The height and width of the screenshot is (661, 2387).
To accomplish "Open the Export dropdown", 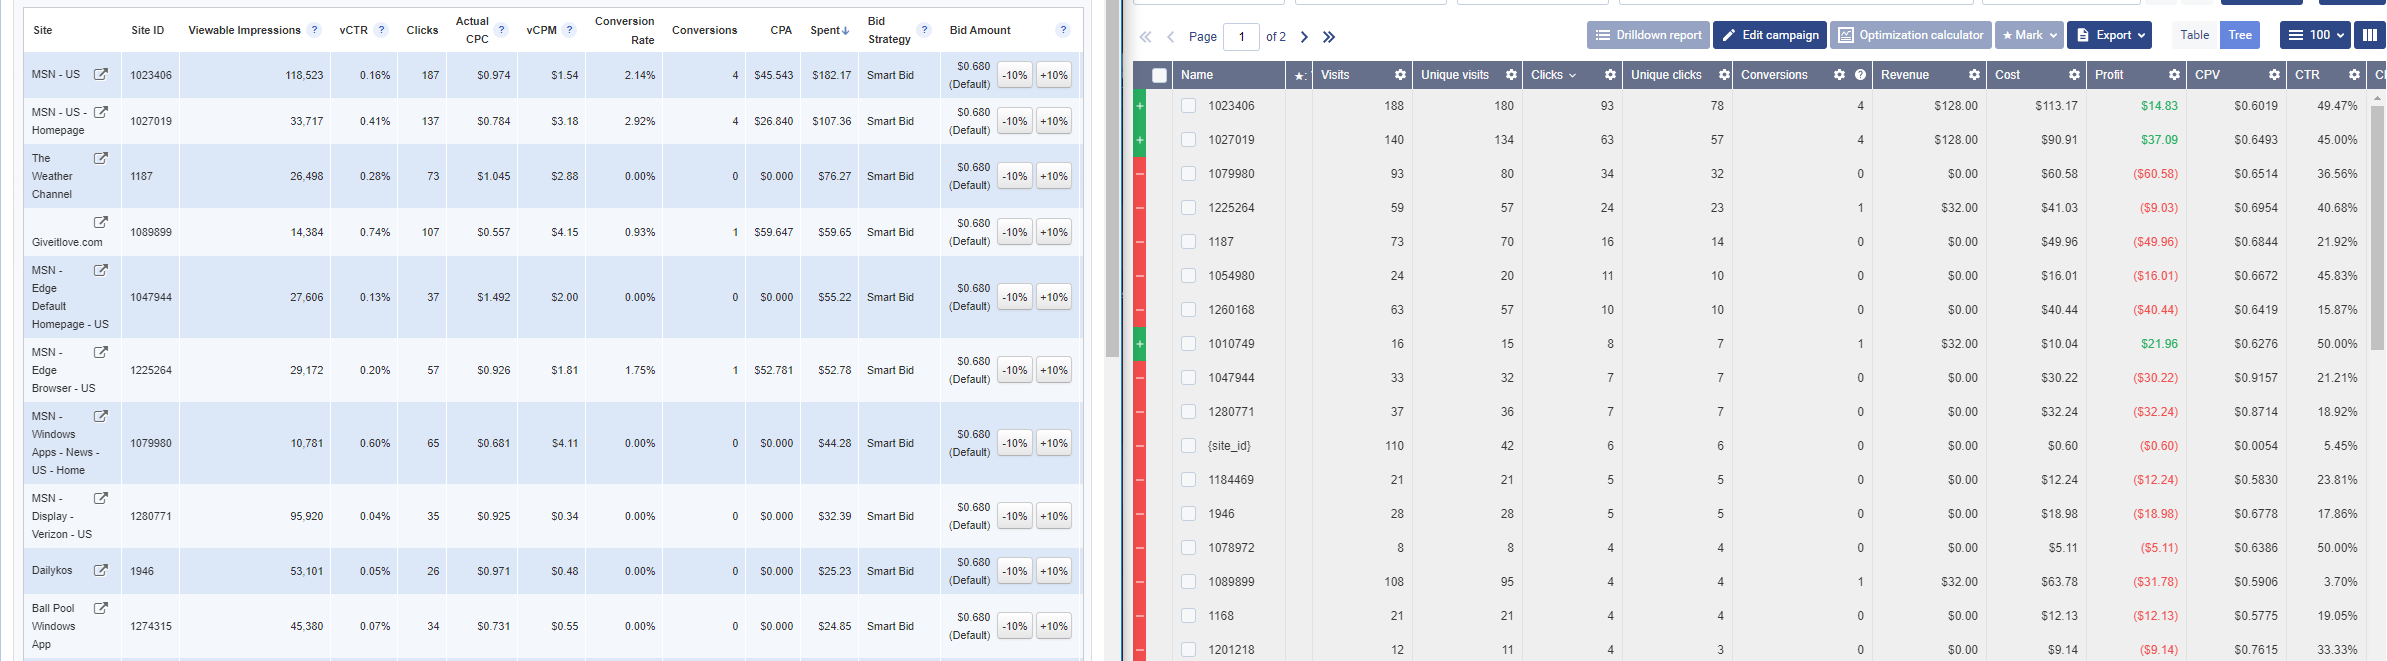I will [2109, 35].
